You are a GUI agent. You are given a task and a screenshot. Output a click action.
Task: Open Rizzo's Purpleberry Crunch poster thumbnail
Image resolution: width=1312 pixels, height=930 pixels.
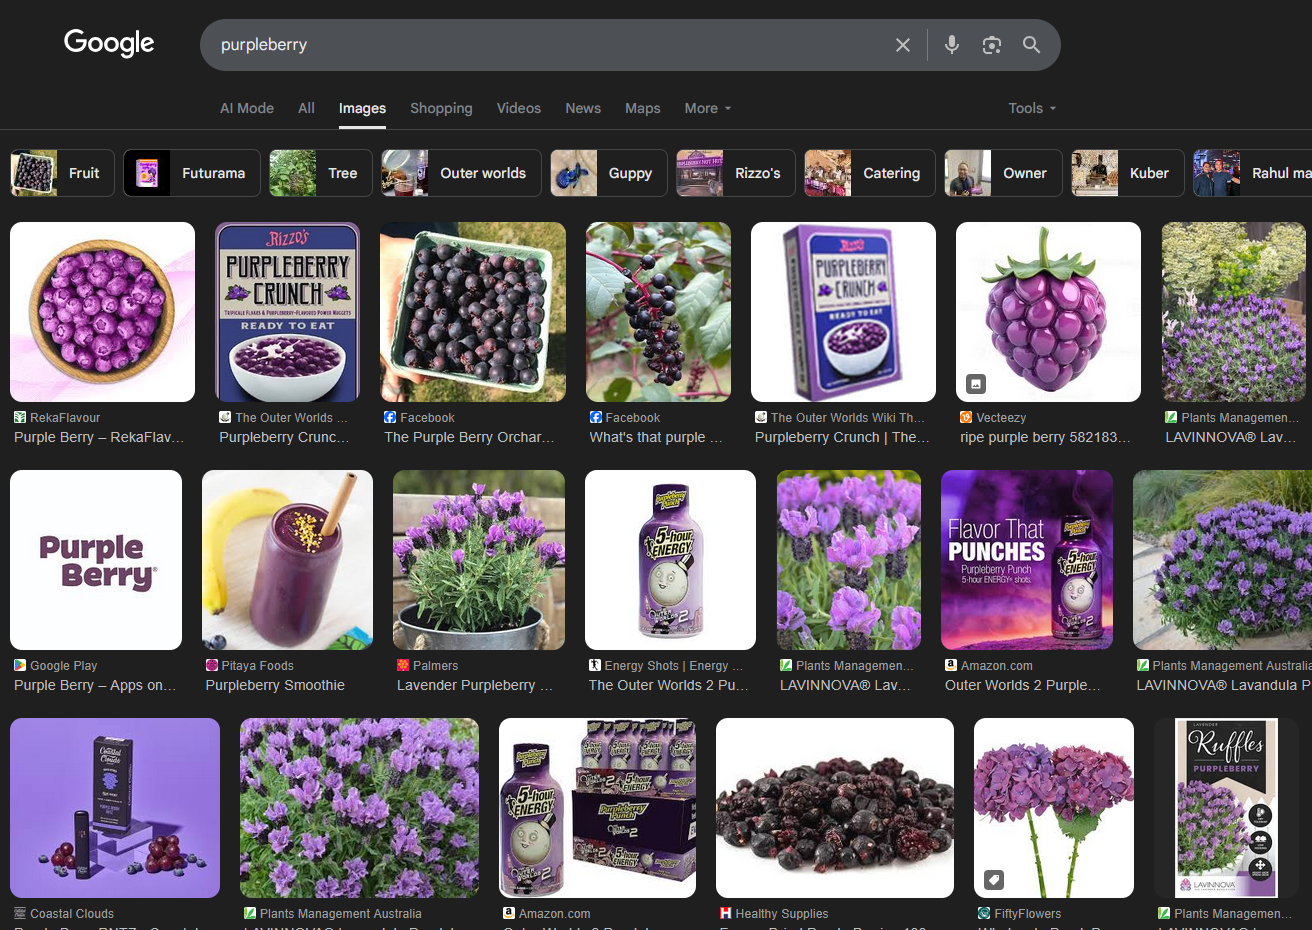click(x=287, y=312)
